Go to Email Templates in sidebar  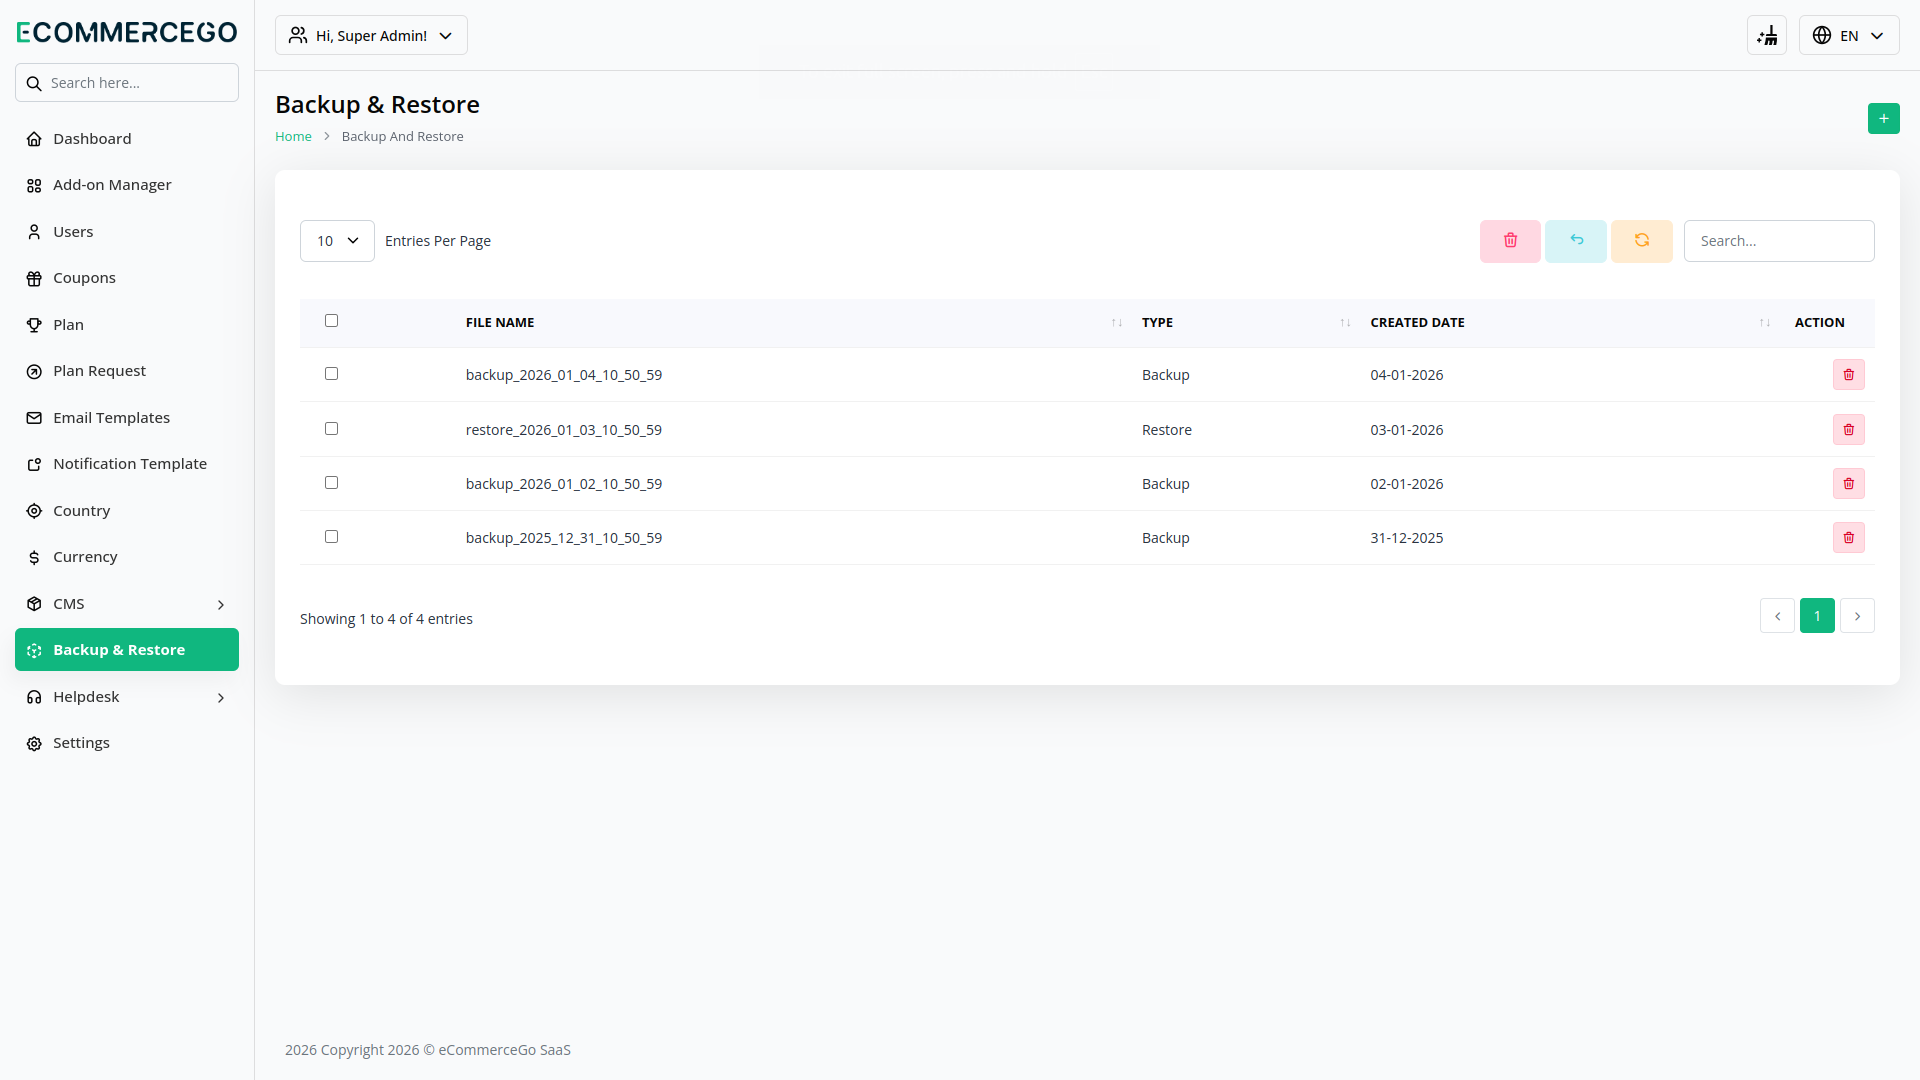(x=127, y=418)
